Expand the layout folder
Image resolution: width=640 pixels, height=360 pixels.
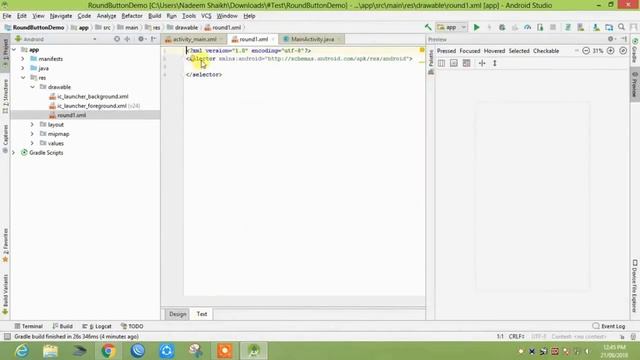point(32,124)
